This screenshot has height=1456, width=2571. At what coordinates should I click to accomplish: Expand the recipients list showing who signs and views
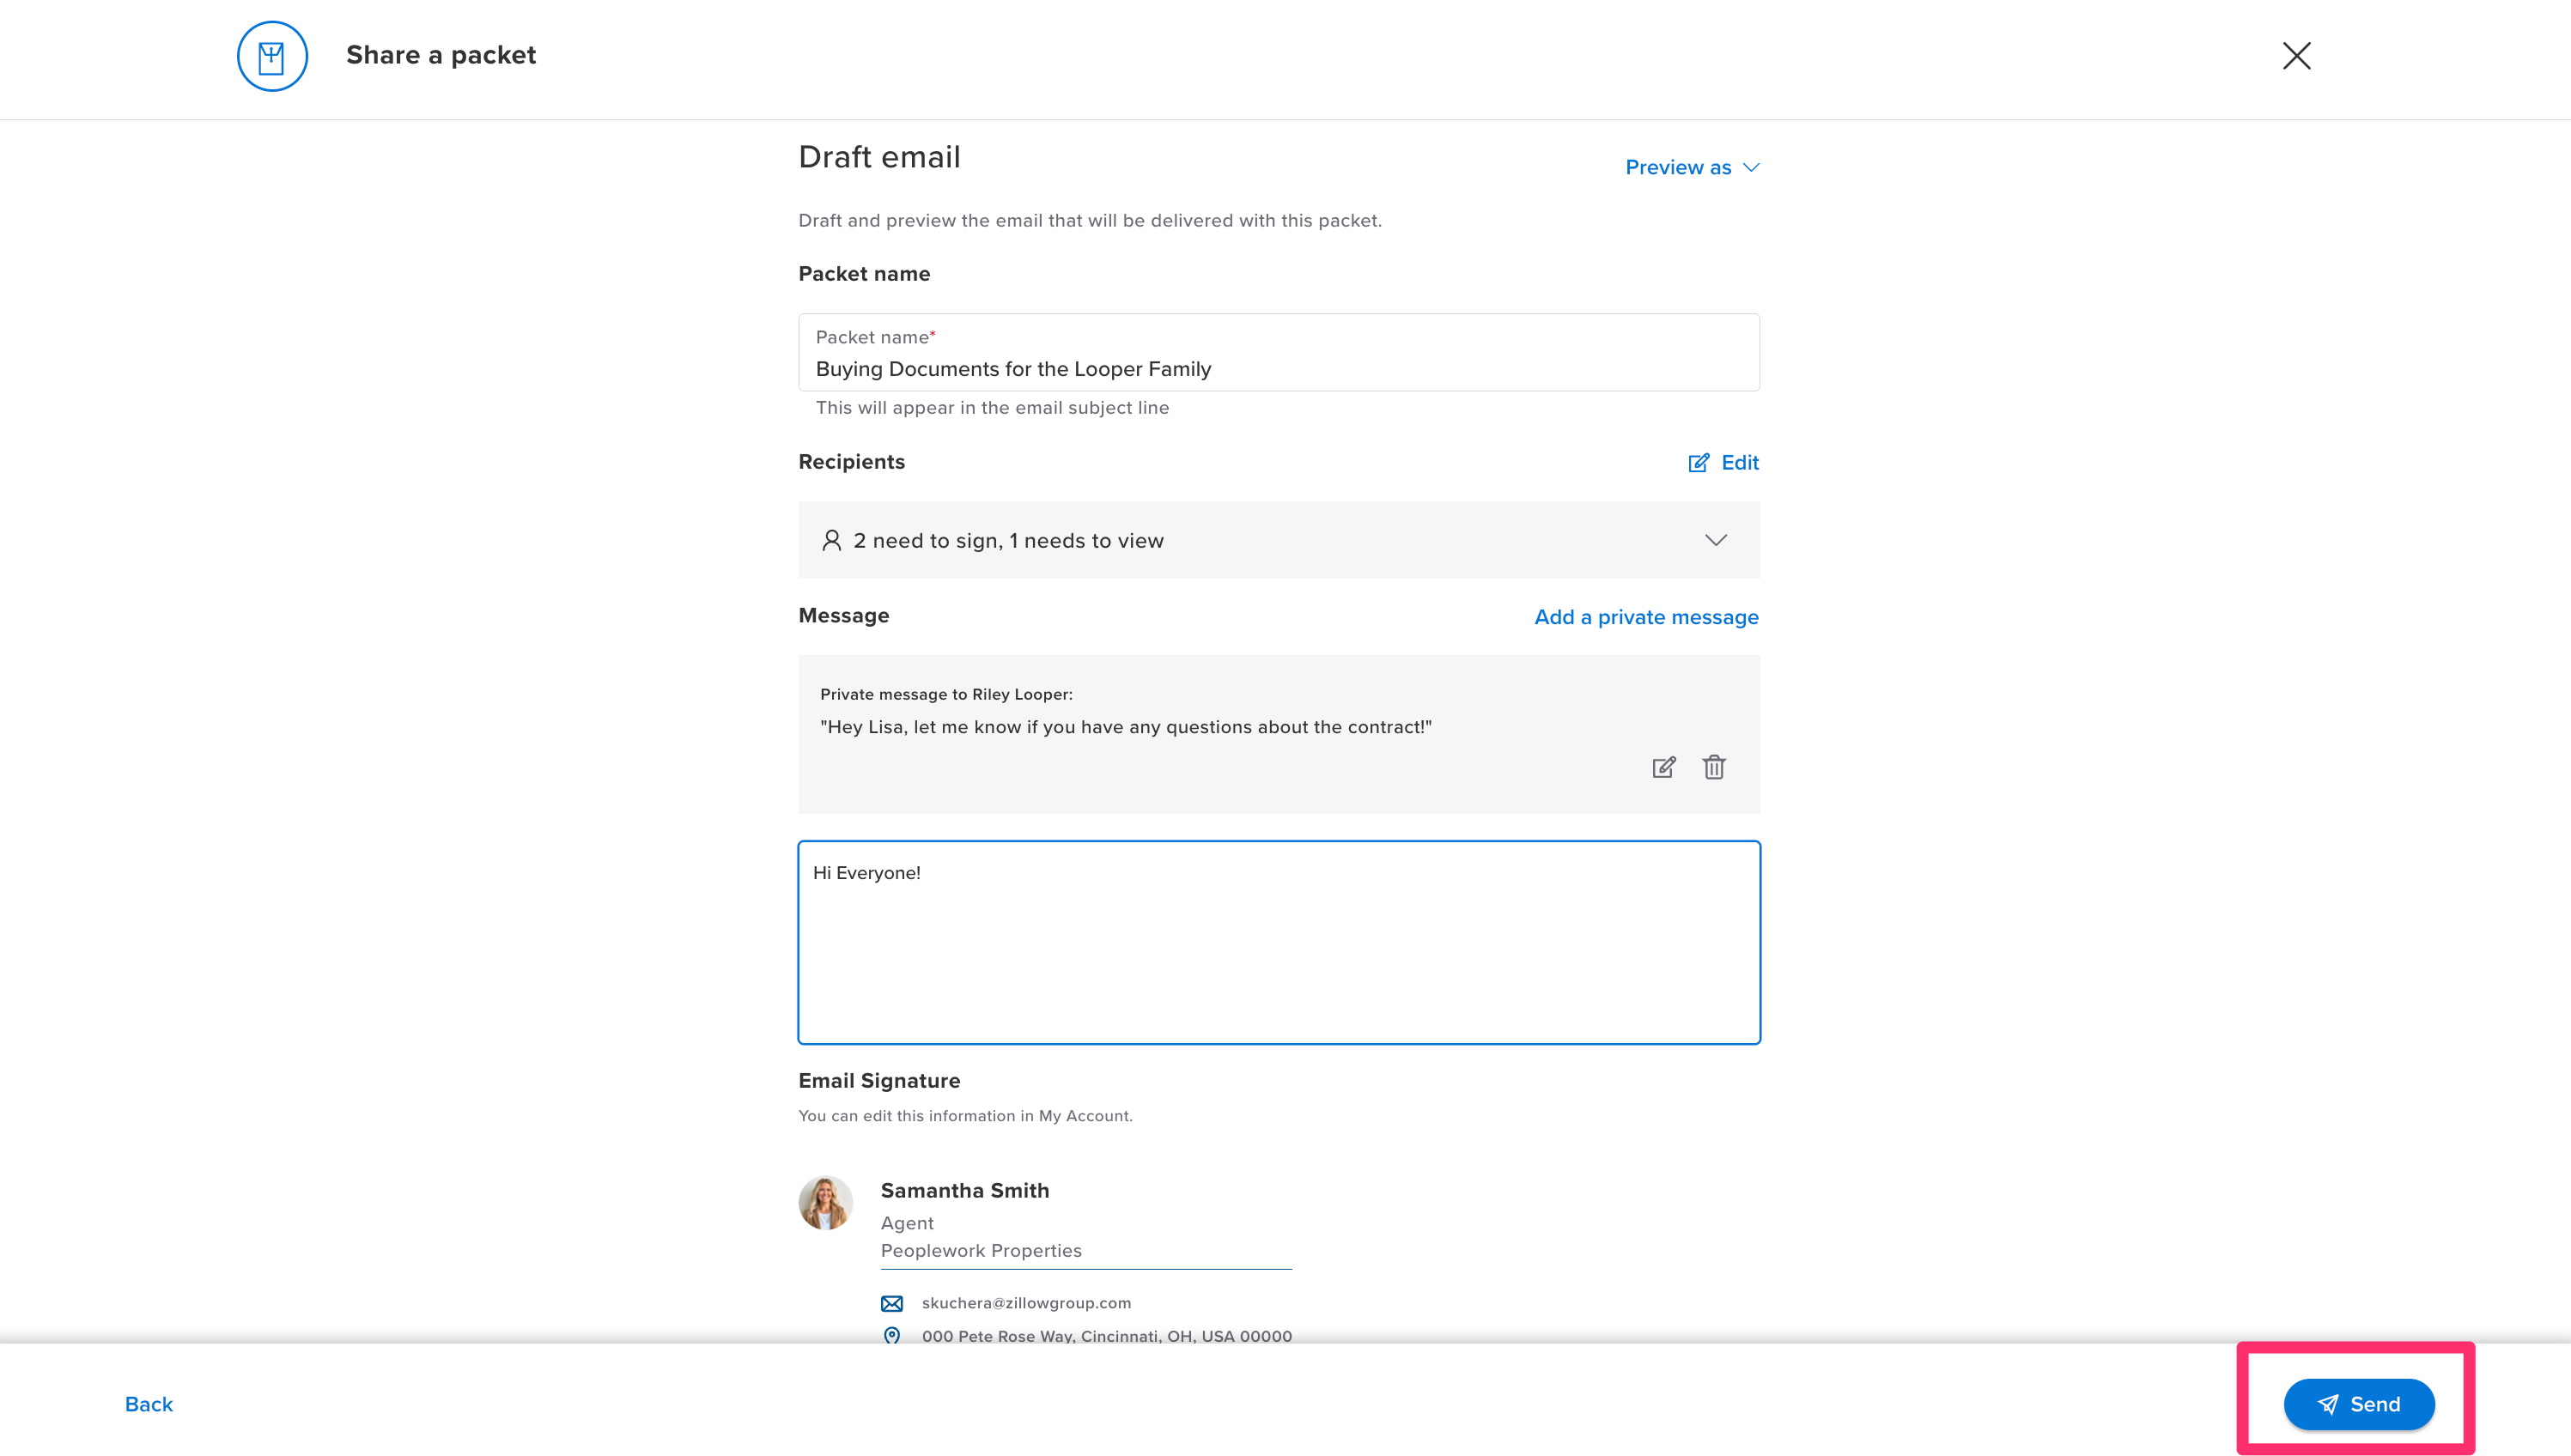point(1717,540)
